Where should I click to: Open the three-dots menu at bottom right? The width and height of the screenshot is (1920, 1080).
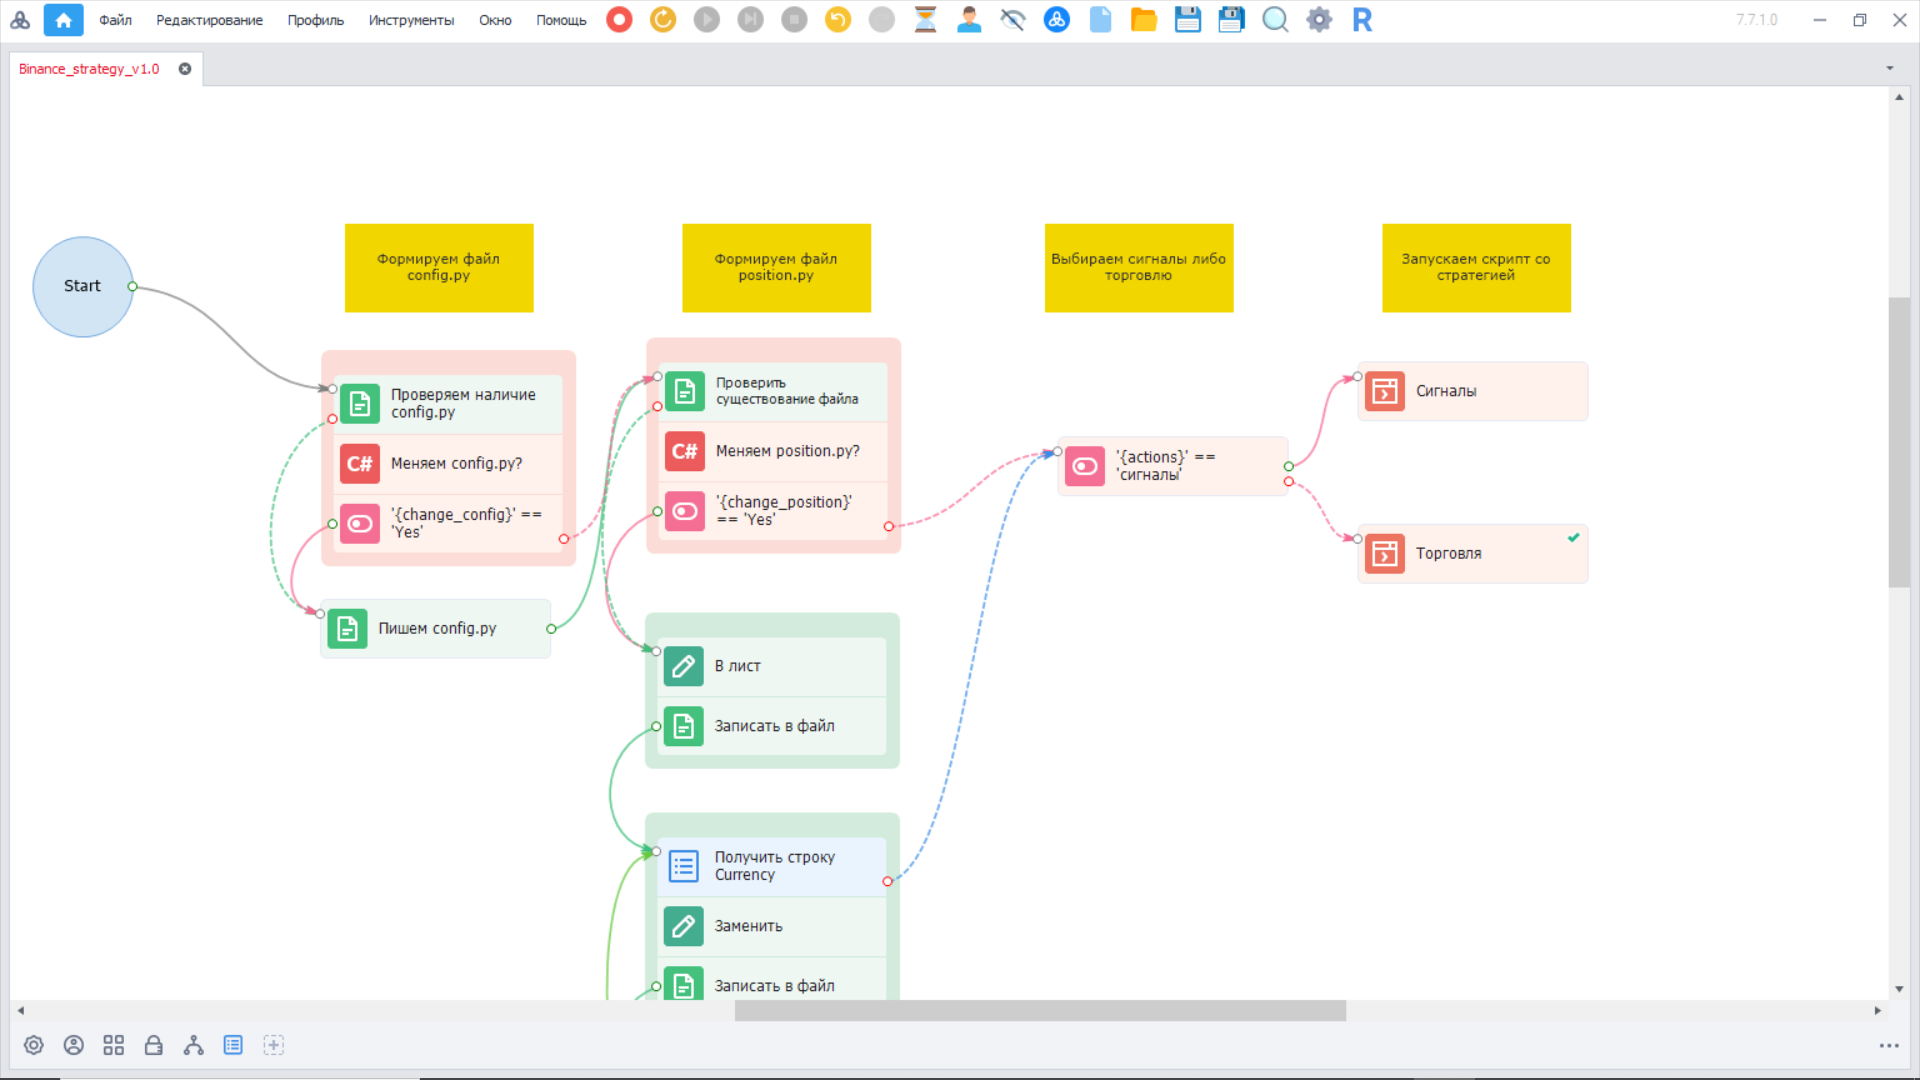(x=1888, y=1046)
